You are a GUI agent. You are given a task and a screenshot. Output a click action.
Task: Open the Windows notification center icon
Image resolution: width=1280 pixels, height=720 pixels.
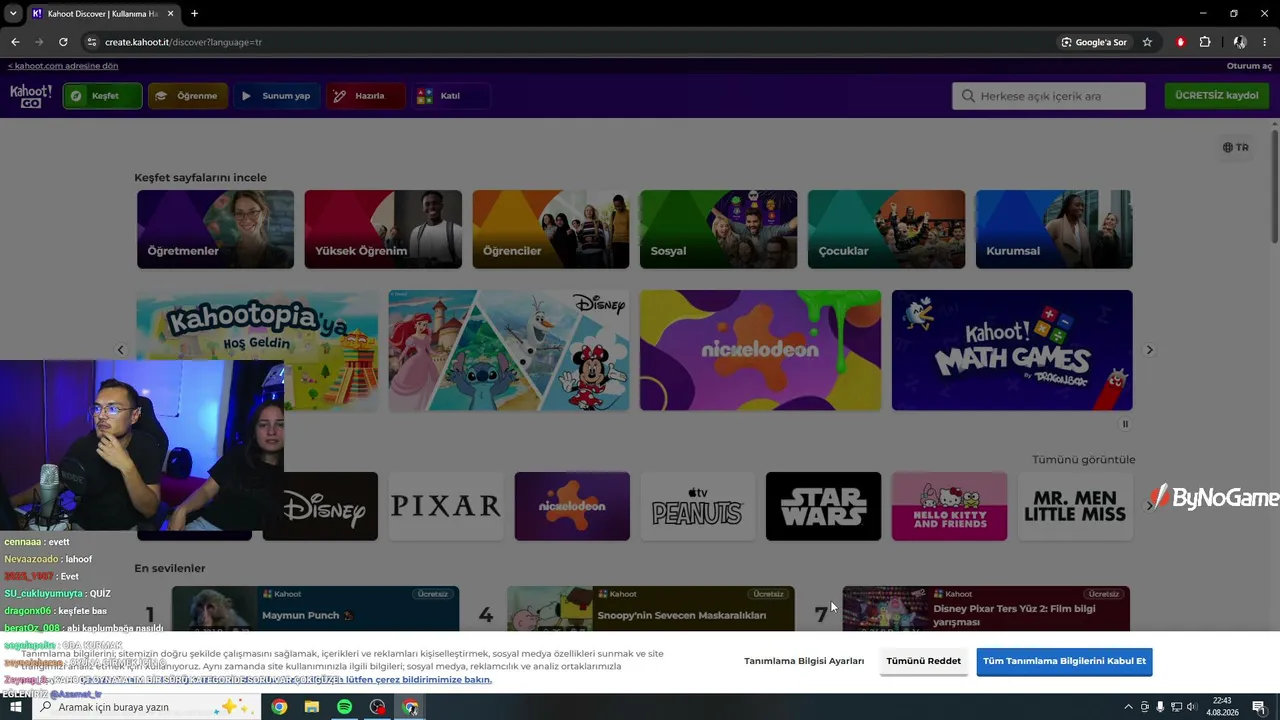(1259, 707)
